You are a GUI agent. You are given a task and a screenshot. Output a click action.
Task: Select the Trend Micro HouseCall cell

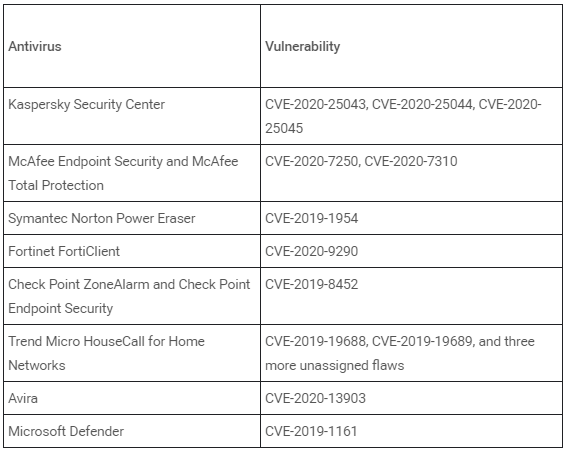(x=132, y=353)
